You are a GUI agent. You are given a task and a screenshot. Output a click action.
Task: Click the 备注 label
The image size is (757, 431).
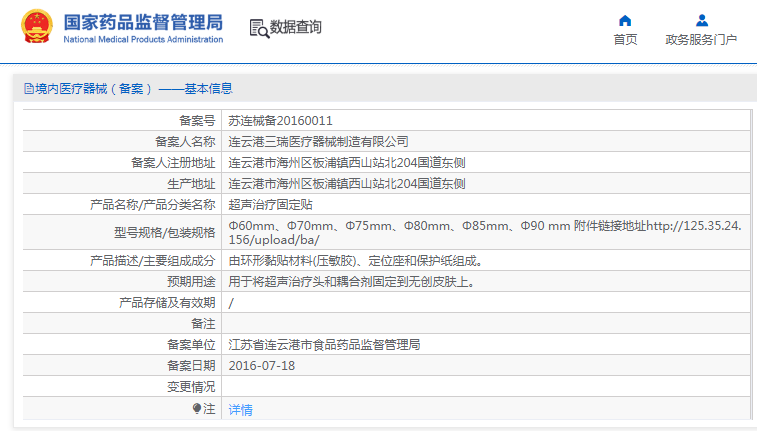203,324
